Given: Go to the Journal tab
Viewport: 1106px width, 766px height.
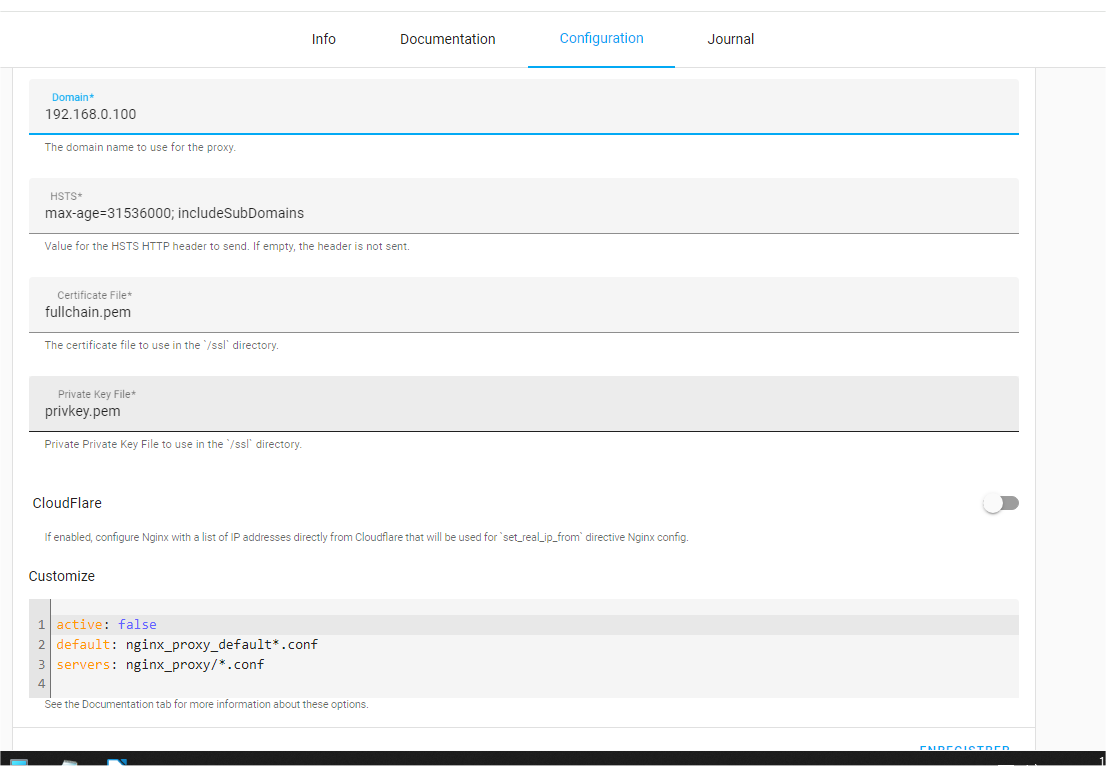Looking at the screenshot, I should 730,39.
